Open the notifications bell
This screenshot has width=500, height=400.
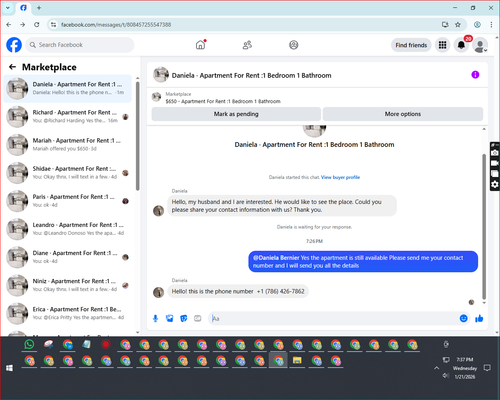pyautogui.click(x=461, y=45)
